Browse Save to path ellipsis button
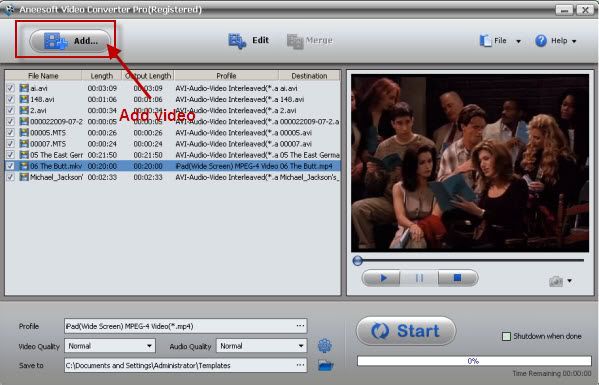This screenshot has height=385, width=599. point(301,365)
